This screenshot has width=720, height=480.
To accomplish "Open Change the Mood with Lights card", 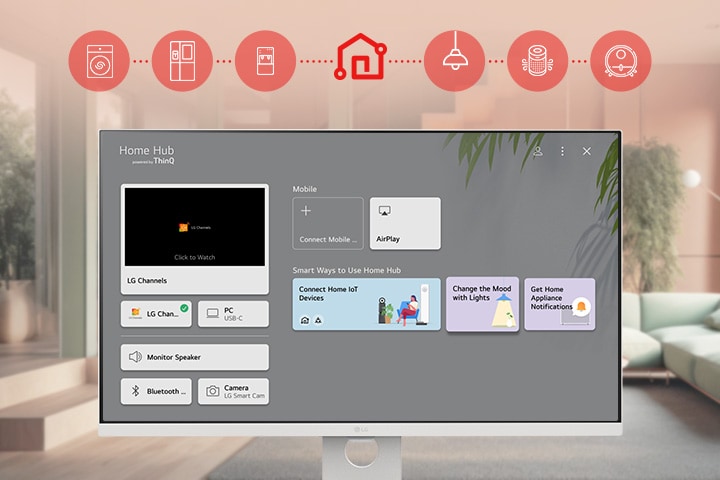I will click(482, 304).
